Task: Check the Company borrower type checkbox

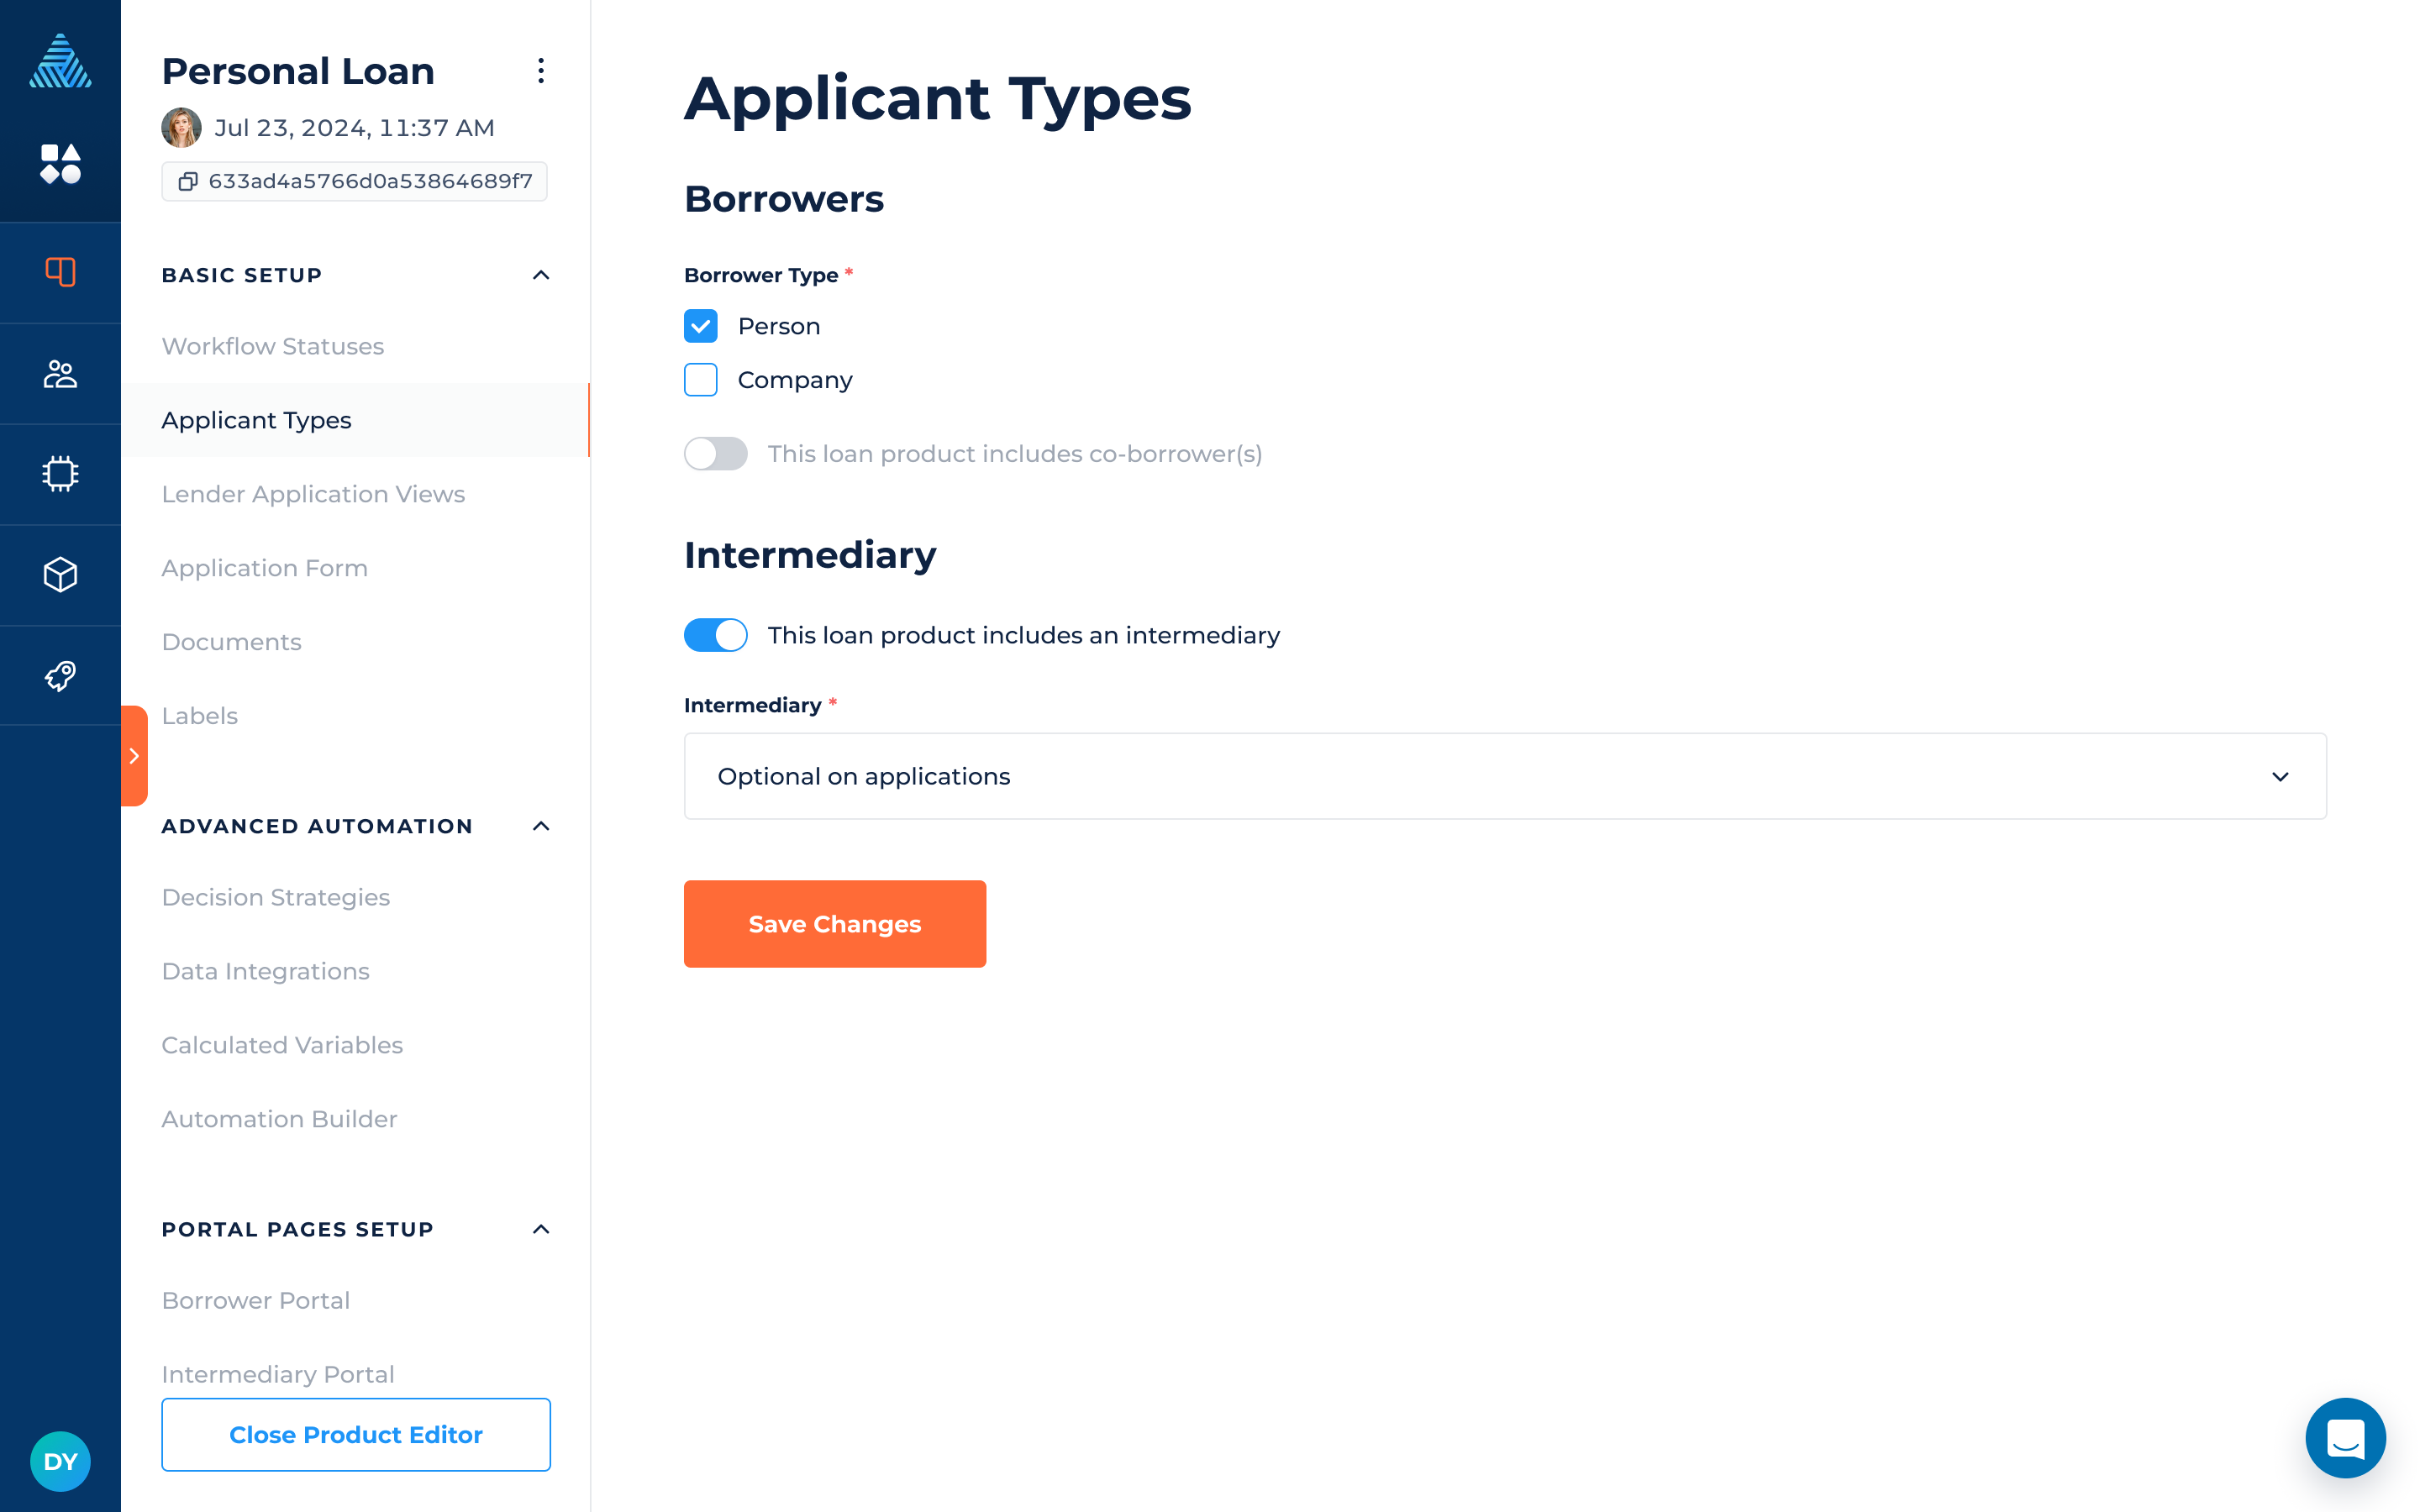Action: point(700,380)
